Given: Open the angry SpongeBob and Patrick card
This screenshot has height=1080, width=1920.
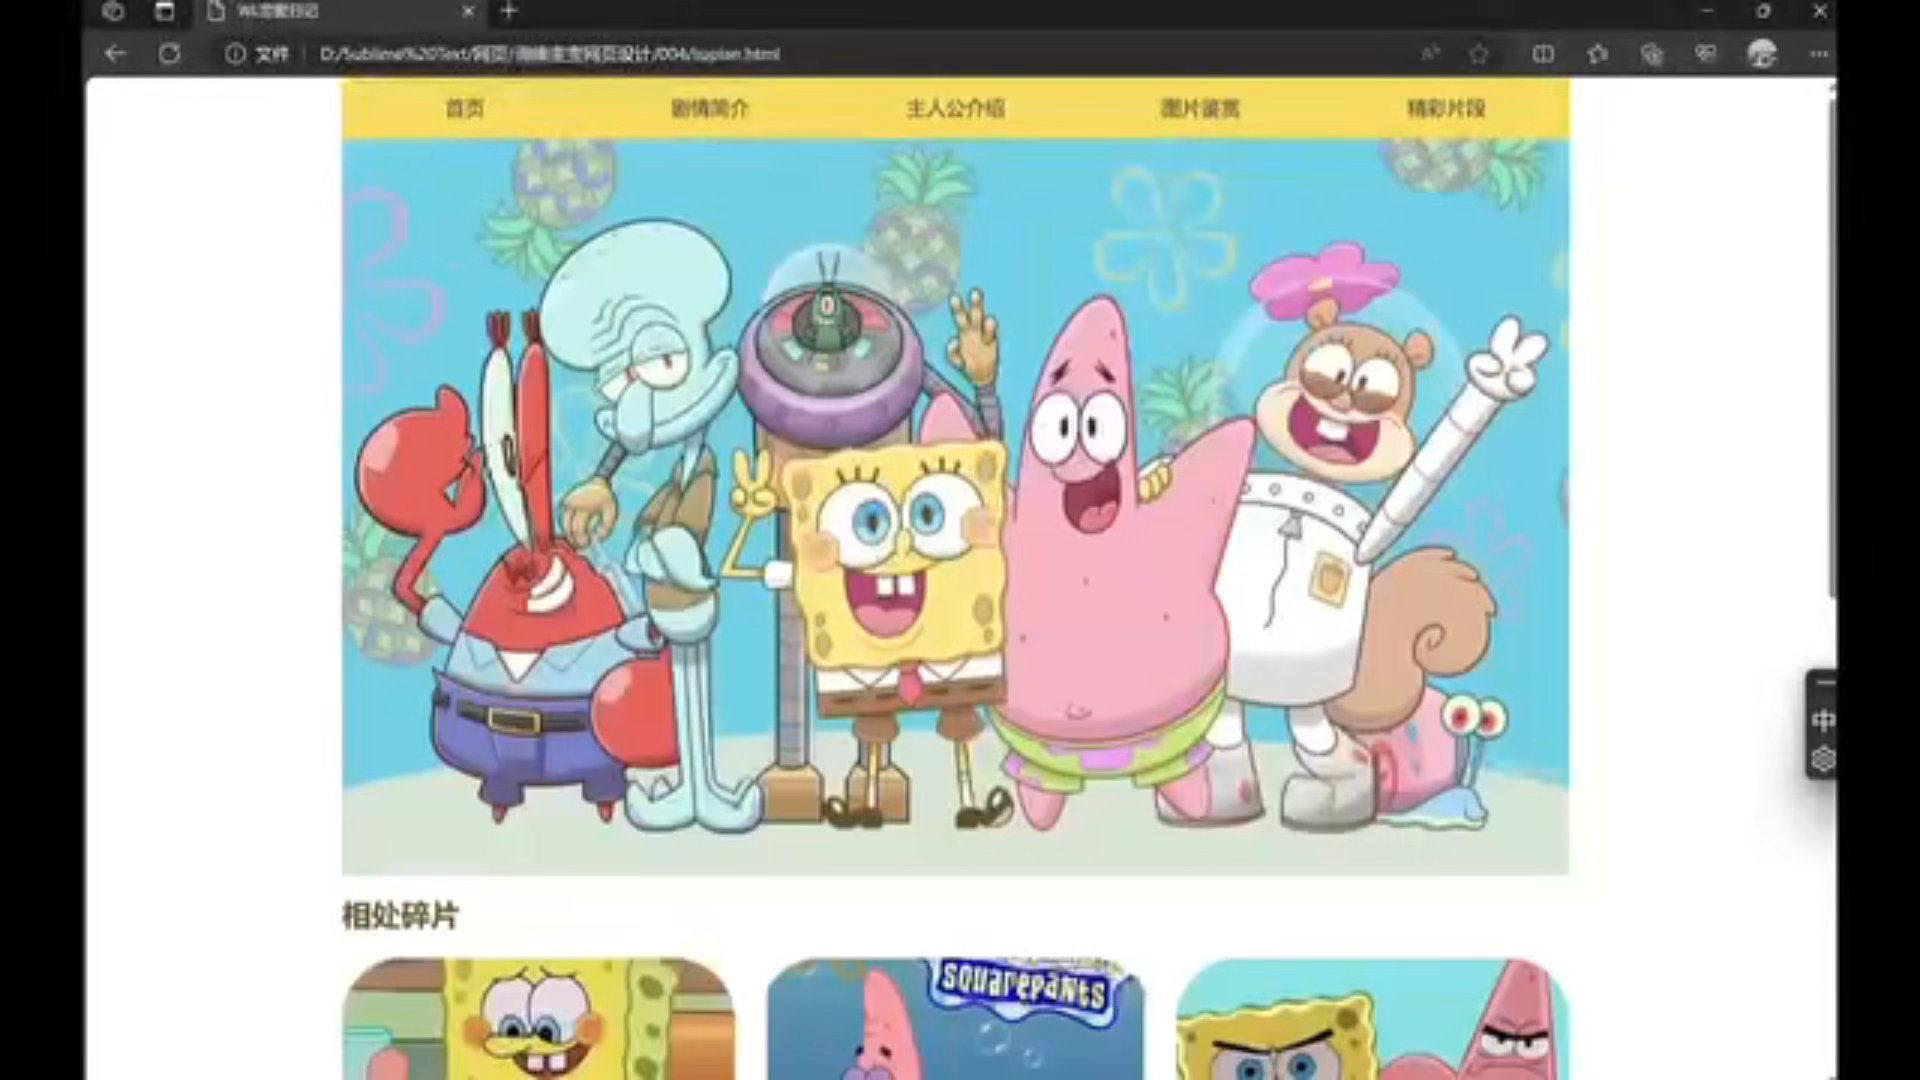Looking at the screenshot, I should [1372, 1019].
